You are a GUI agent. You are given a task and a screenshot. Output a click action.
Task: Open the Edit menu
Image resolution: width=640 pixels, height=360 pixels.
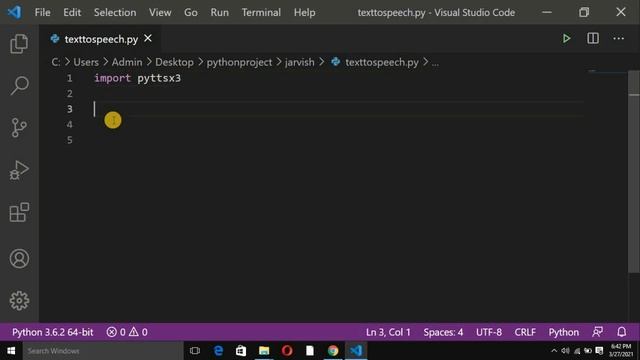coord(72,12)
